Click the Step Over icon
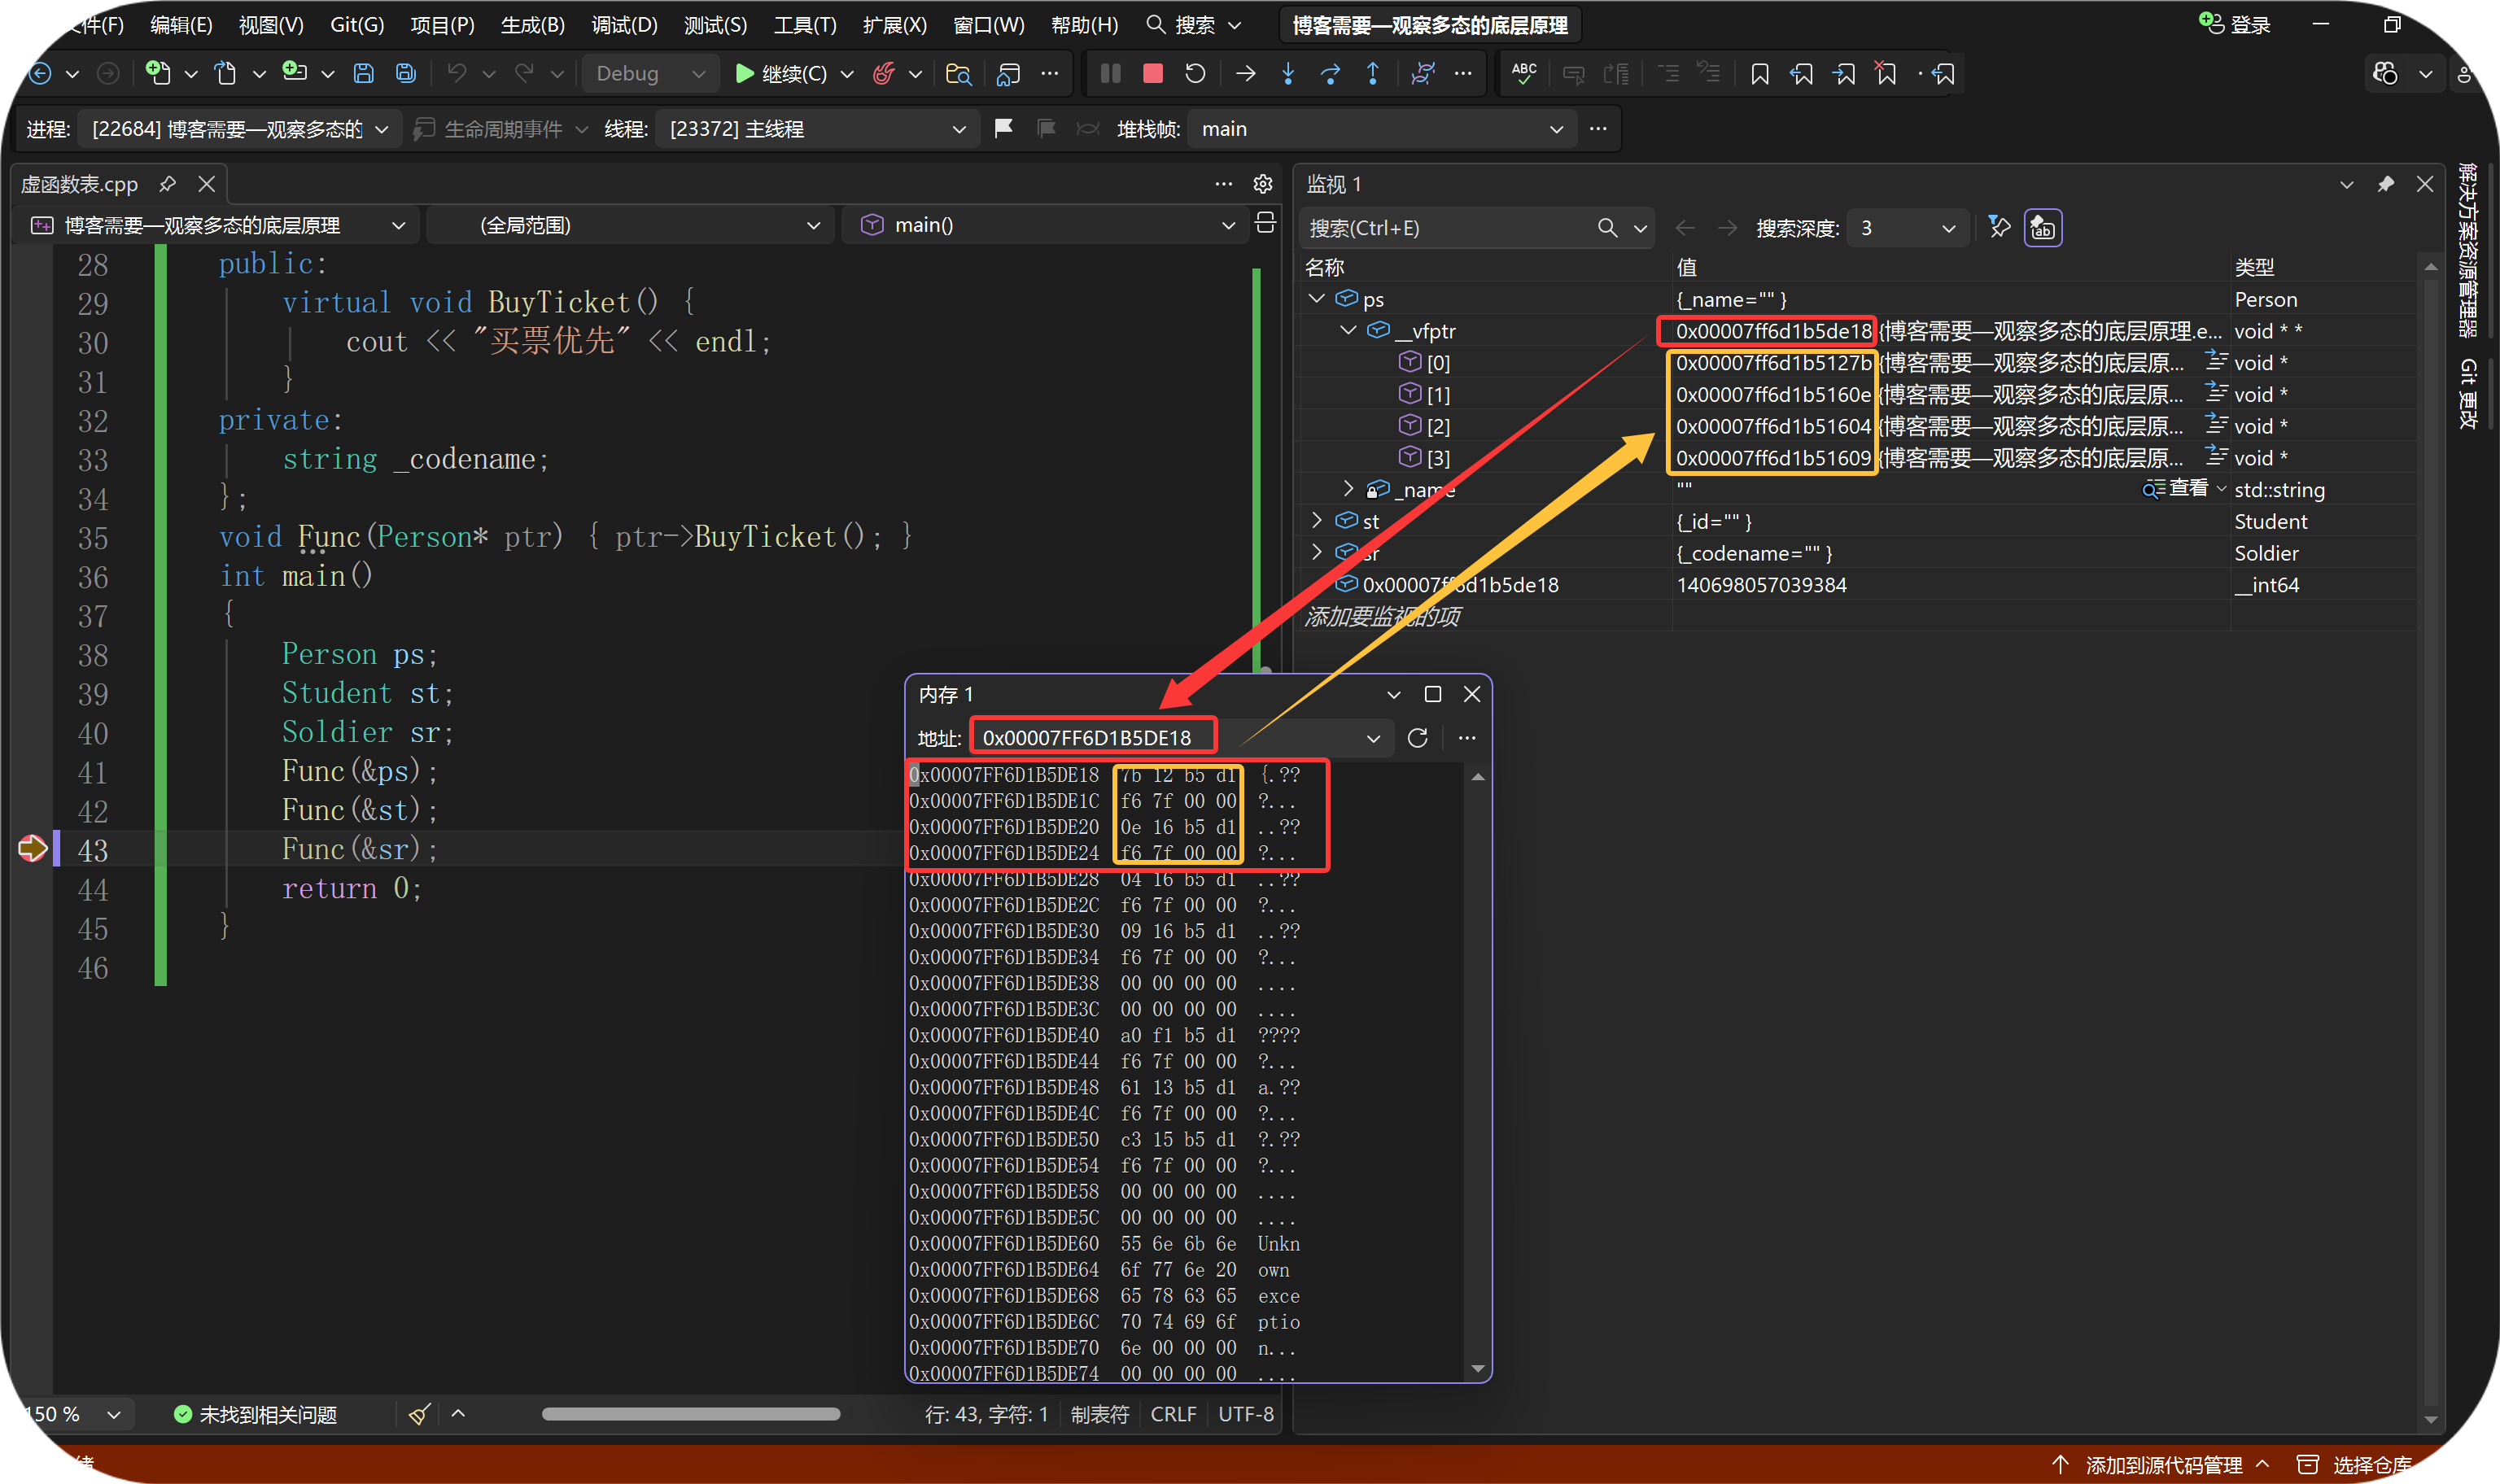This screenshot has width=2500, height=1484. (x=1330, y=73)
